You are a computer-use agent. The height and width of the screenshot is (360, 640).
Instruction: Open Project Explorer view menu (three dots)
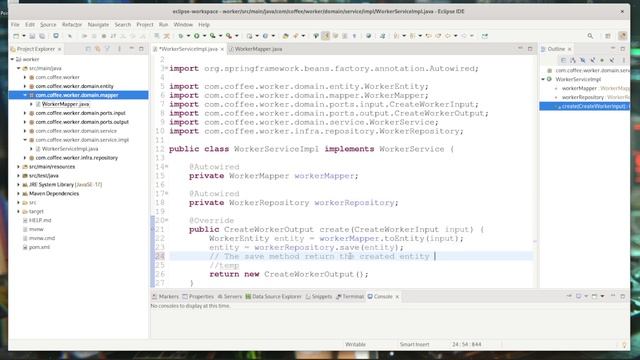119,49
